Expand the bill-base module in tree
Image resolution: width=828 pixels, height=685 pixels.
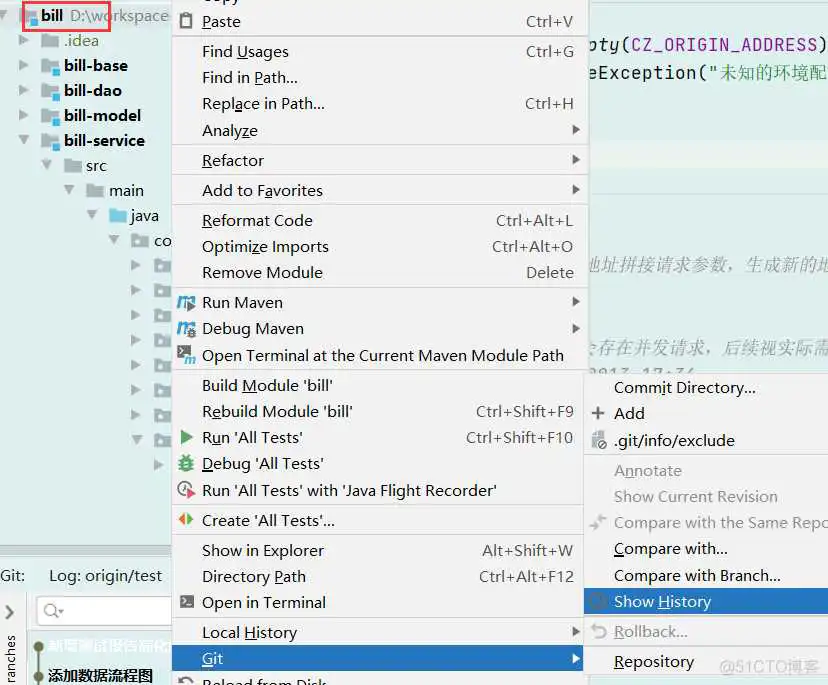(24, 65)
